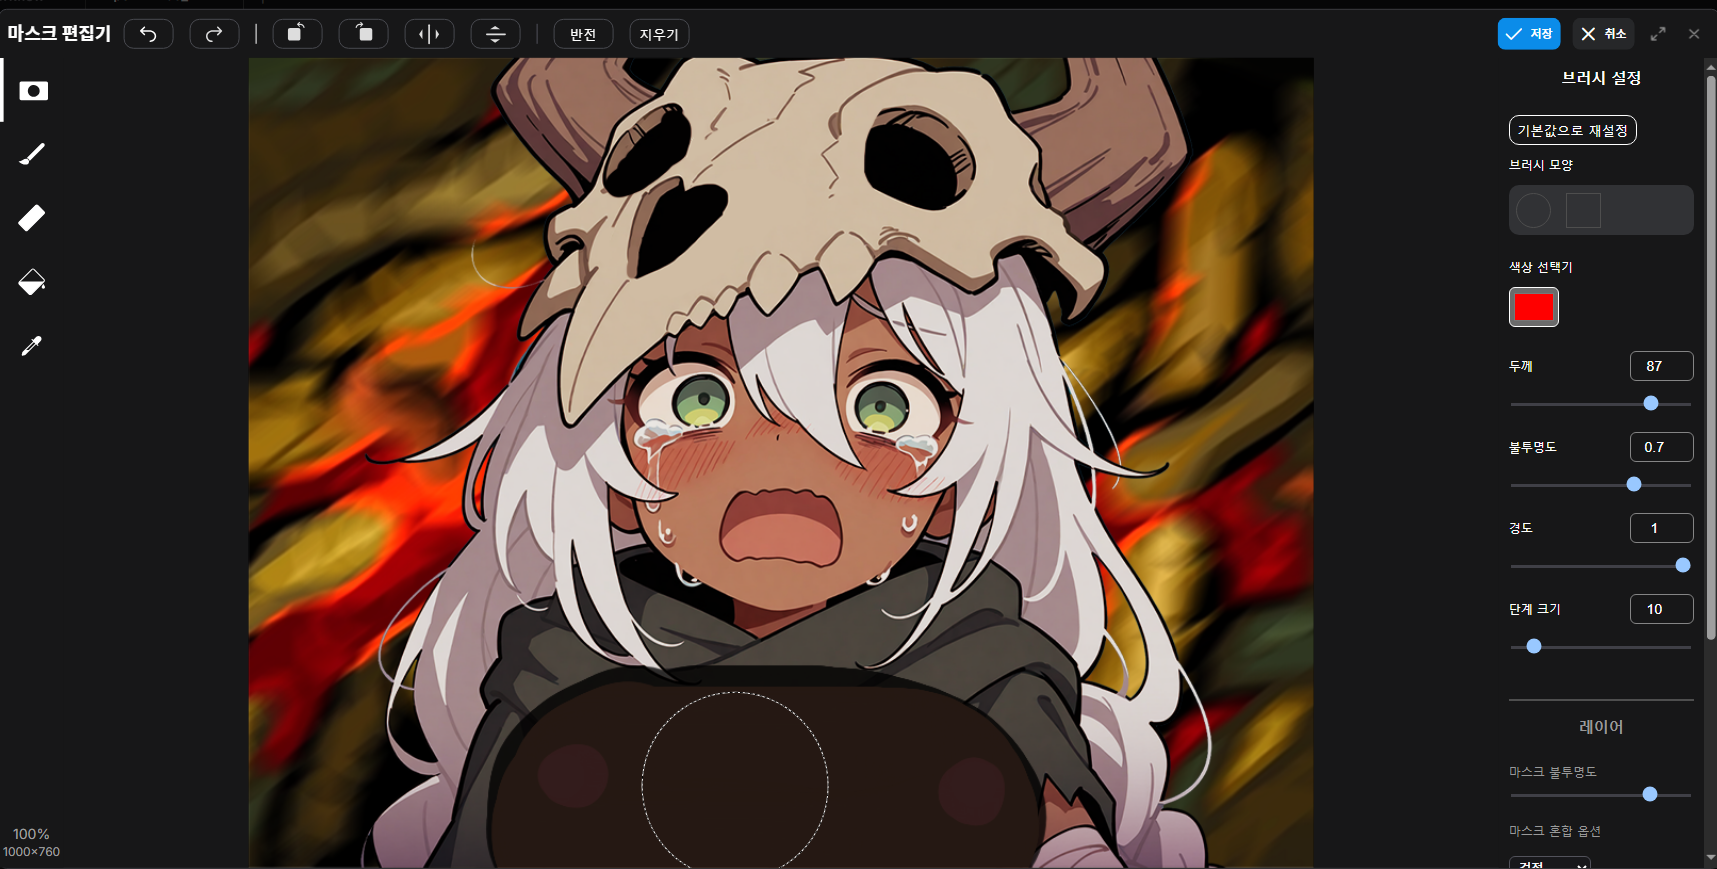
Task: Rotate the image clockwise
Action: click(364, 34)
